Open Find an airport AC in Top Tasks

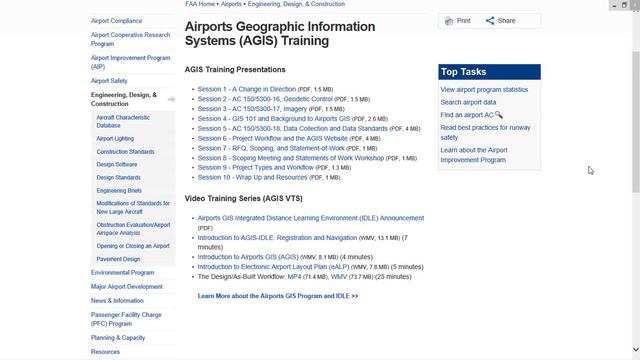[x=467, y=115]
